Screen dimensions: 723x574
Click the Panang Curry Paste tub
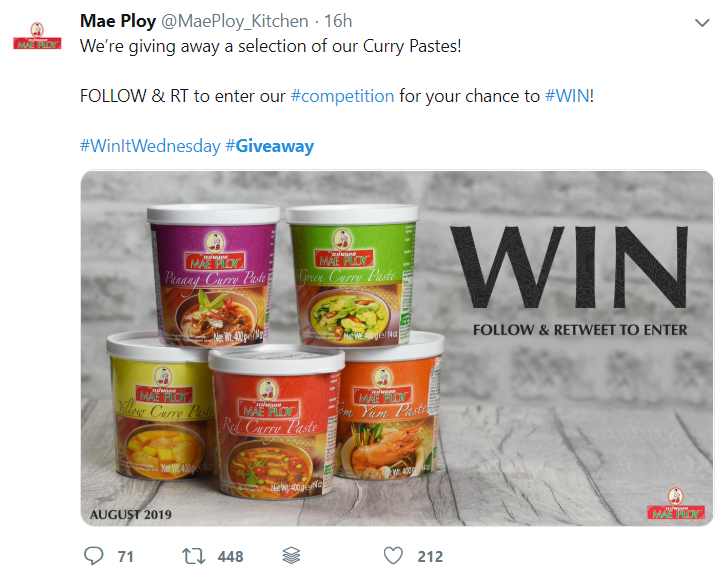[213, 275]
